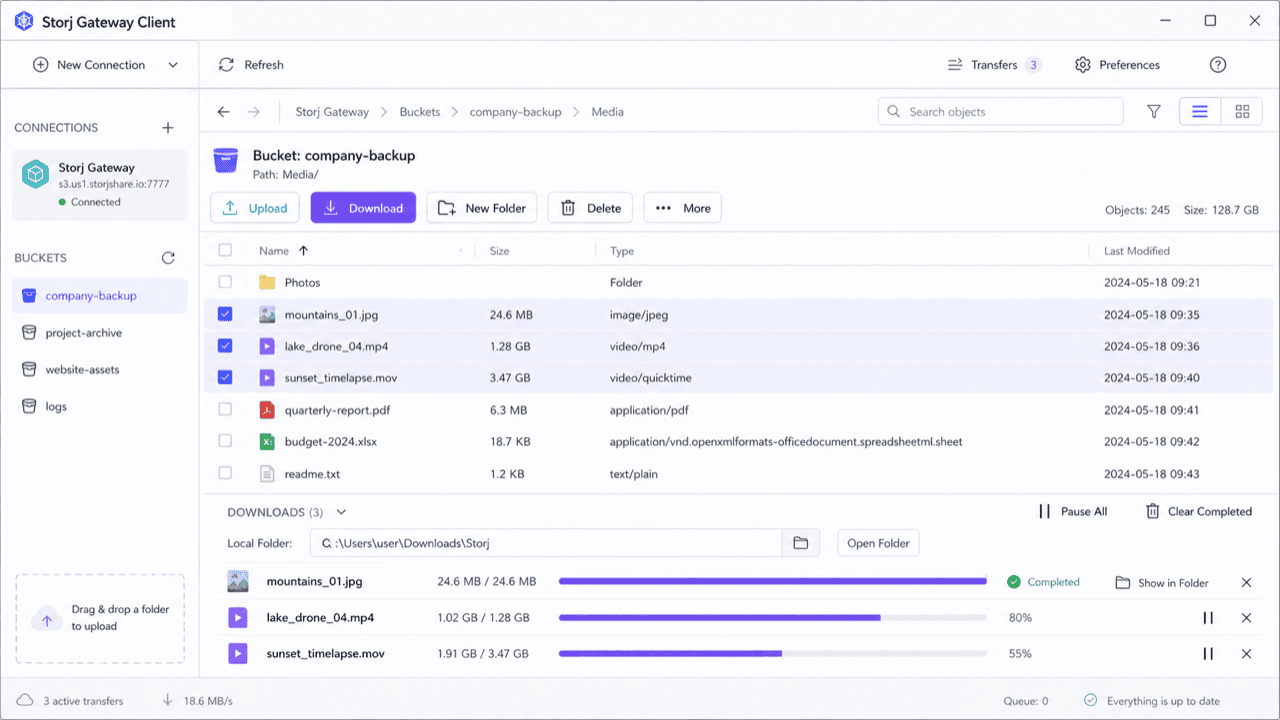Pause the lake_drone_04.mp4 download
This screenshot has width=1280, height=720.
pyautogui.click(x=1208, y=618)
